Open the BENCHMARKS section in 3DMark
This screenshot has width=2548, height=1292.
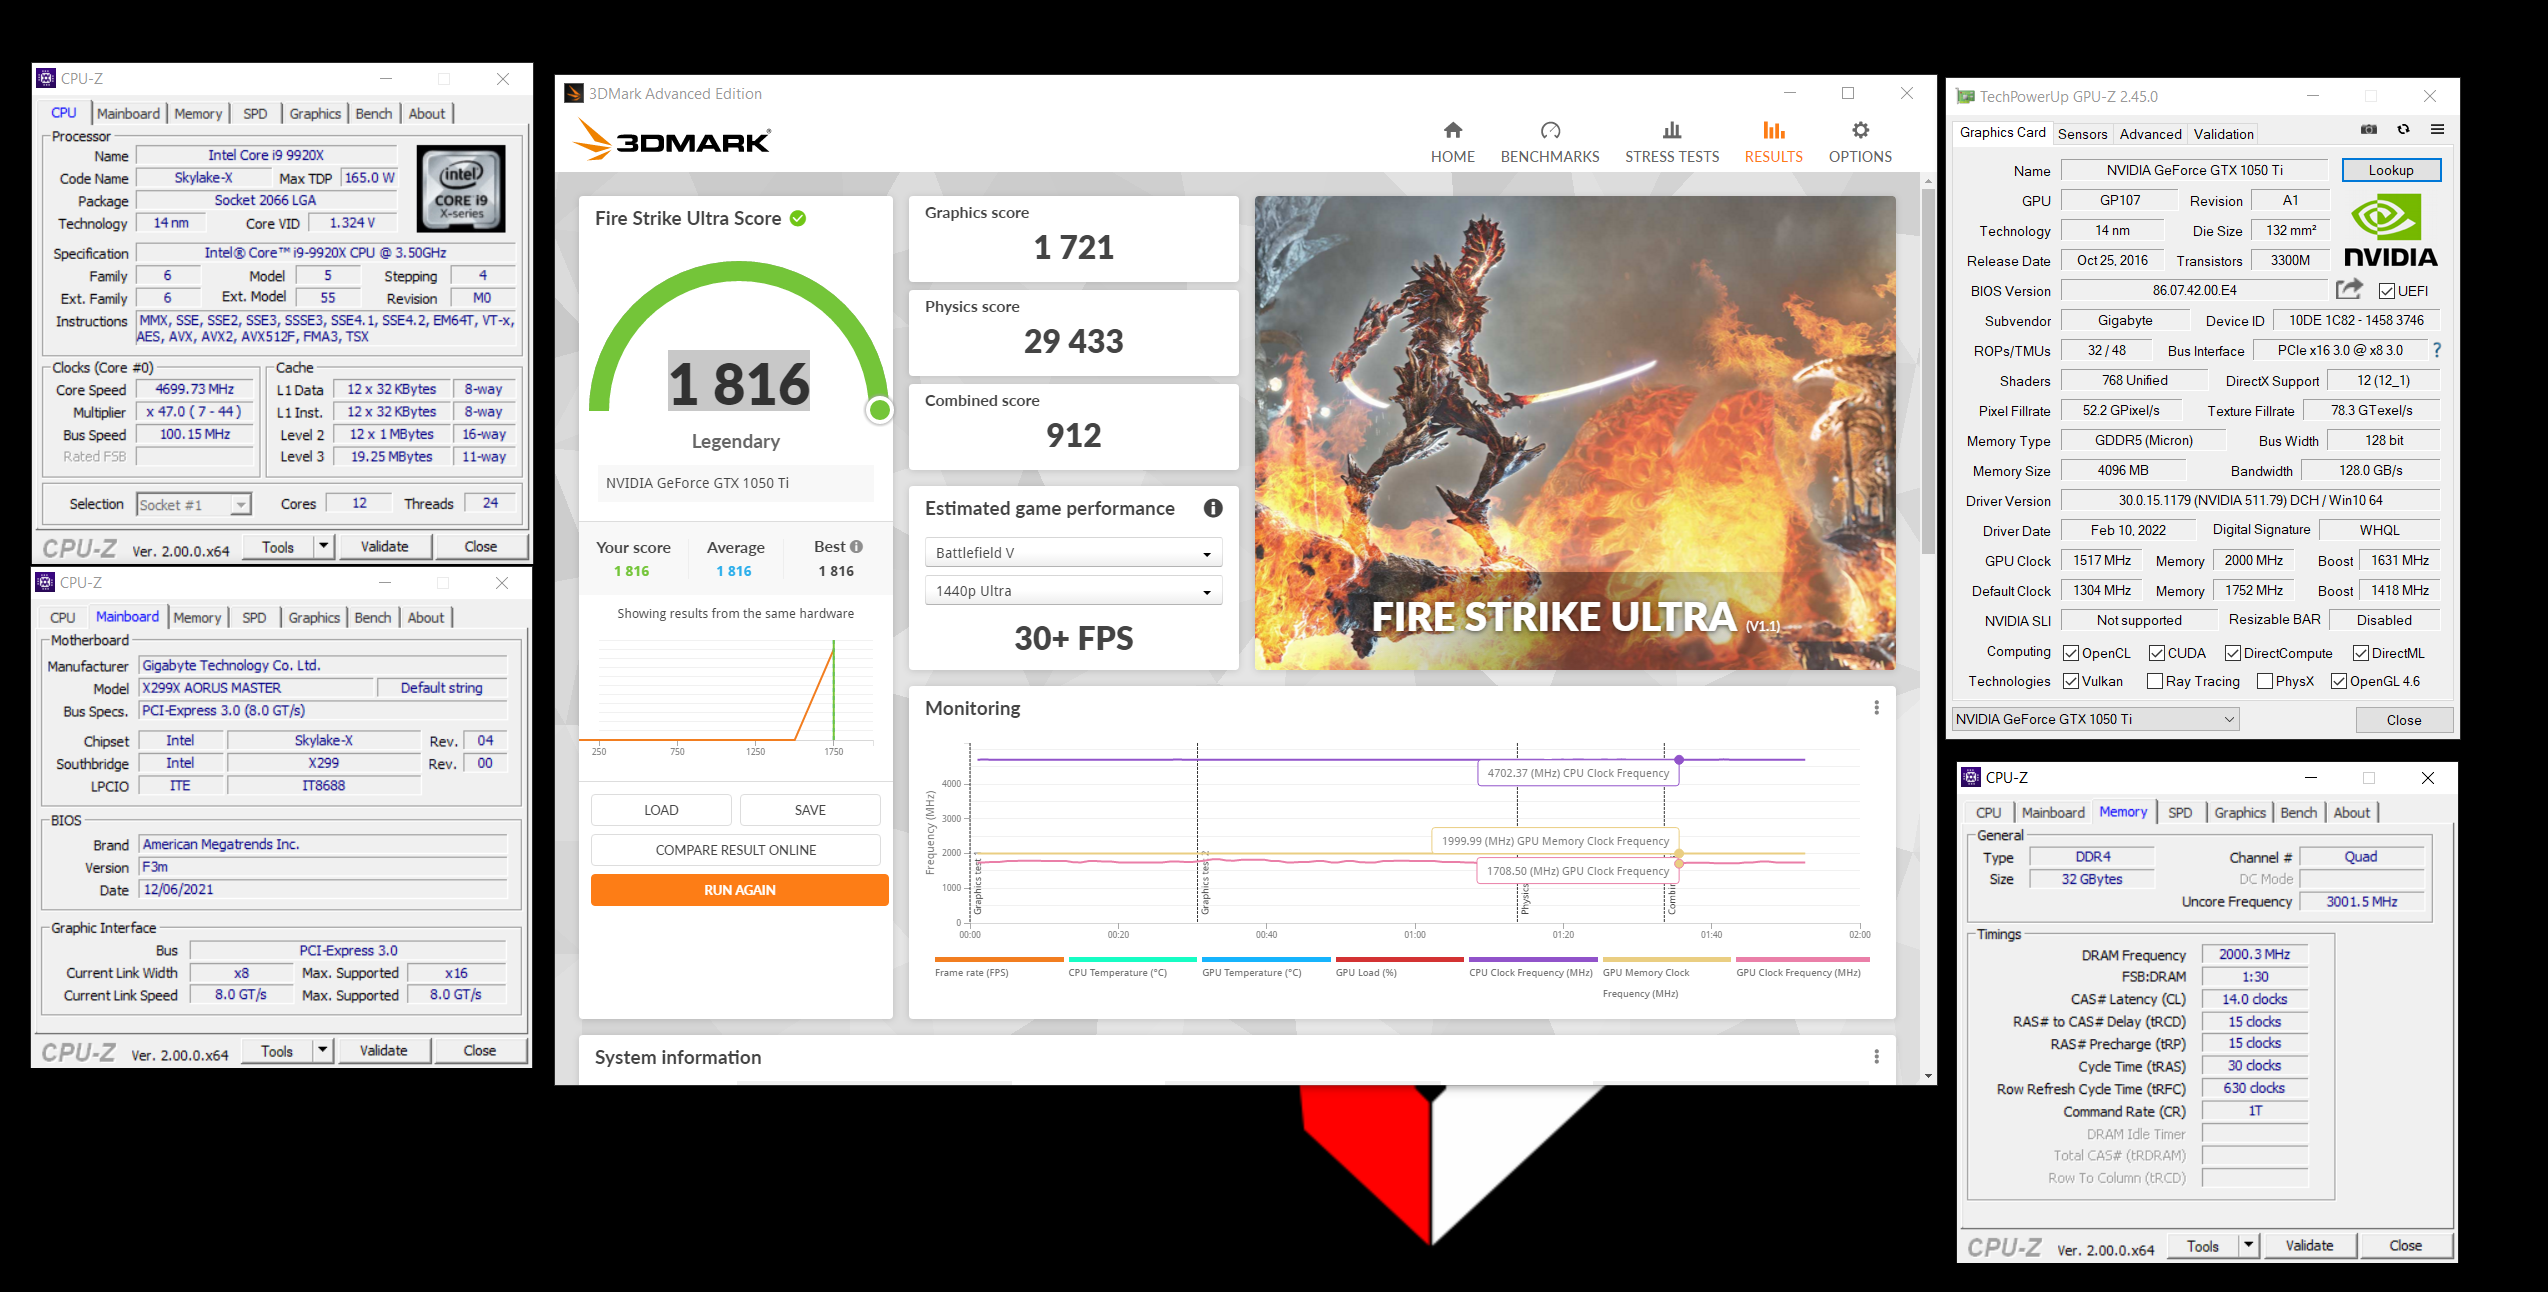(1549, 142)
